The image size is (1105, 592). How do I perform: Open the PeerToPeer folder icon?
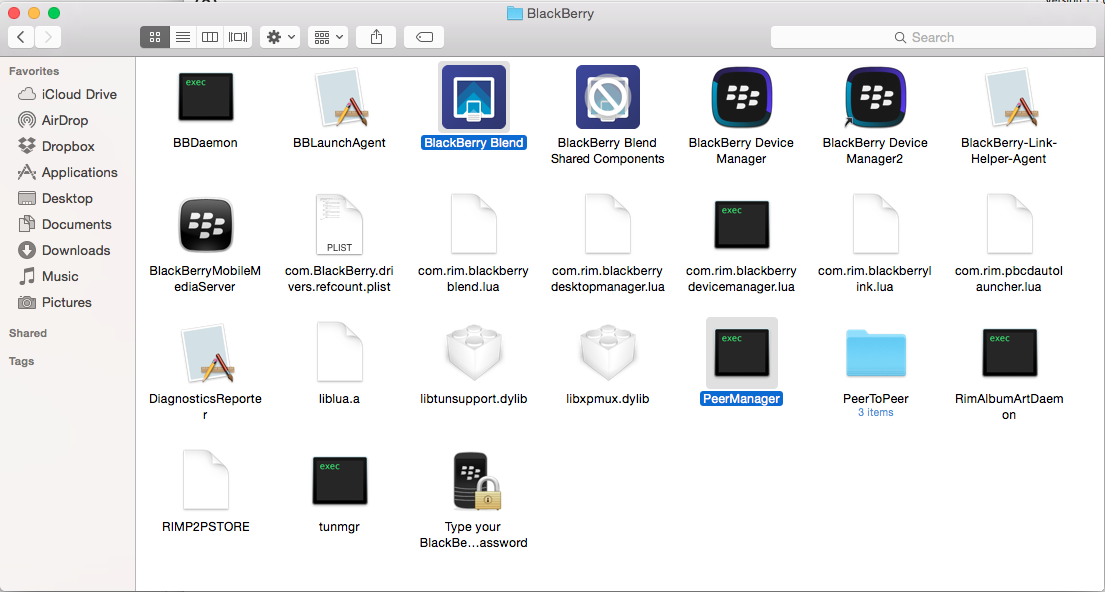point(875,353)
